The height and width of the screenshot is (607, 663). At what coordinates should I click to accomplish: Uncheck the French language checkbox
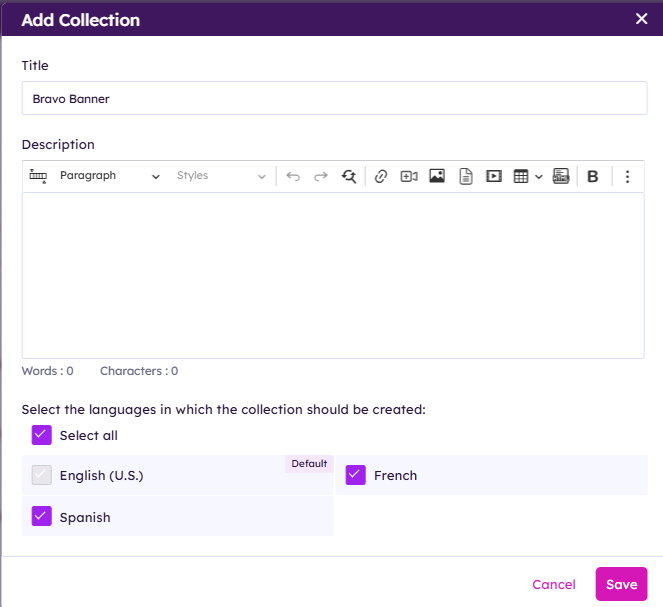pos(356,475)
